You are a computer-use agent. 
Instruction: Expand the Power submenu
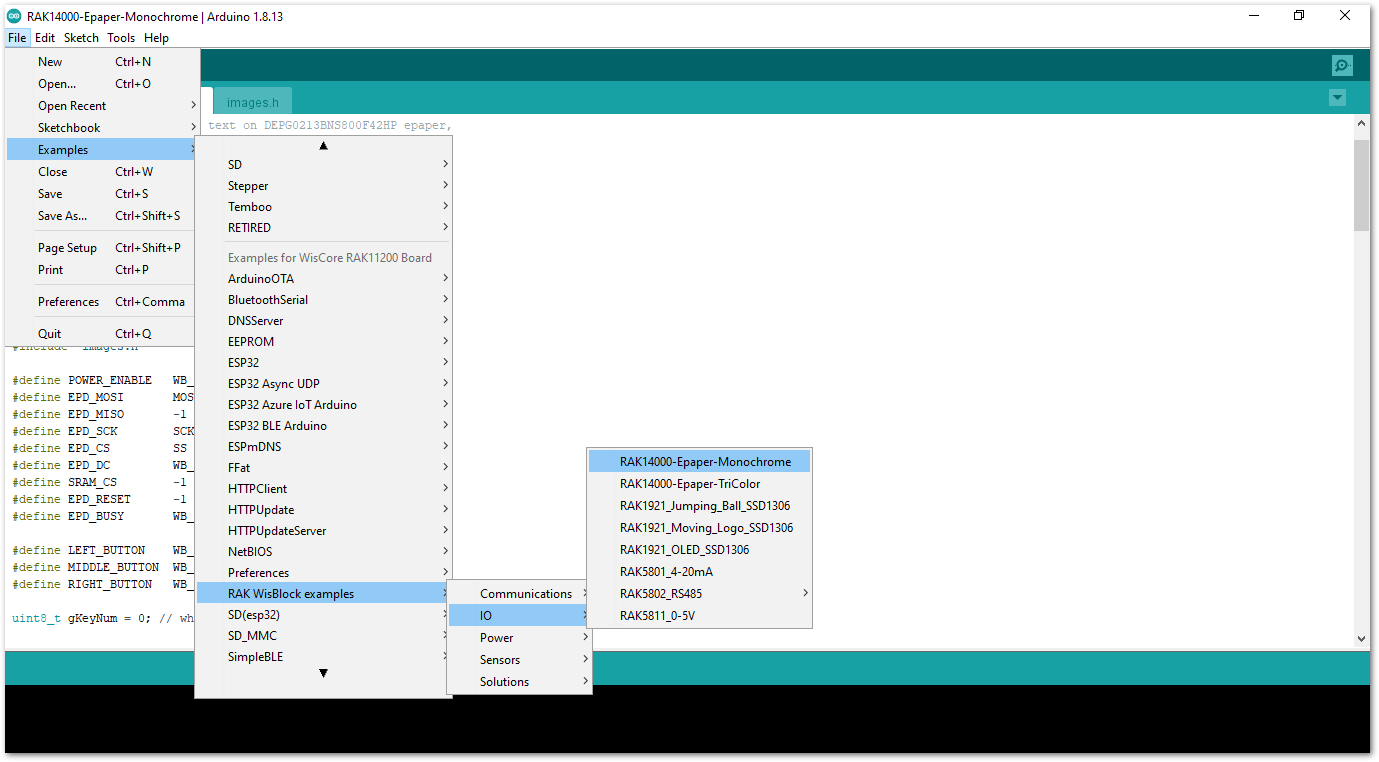coord(519,638)
